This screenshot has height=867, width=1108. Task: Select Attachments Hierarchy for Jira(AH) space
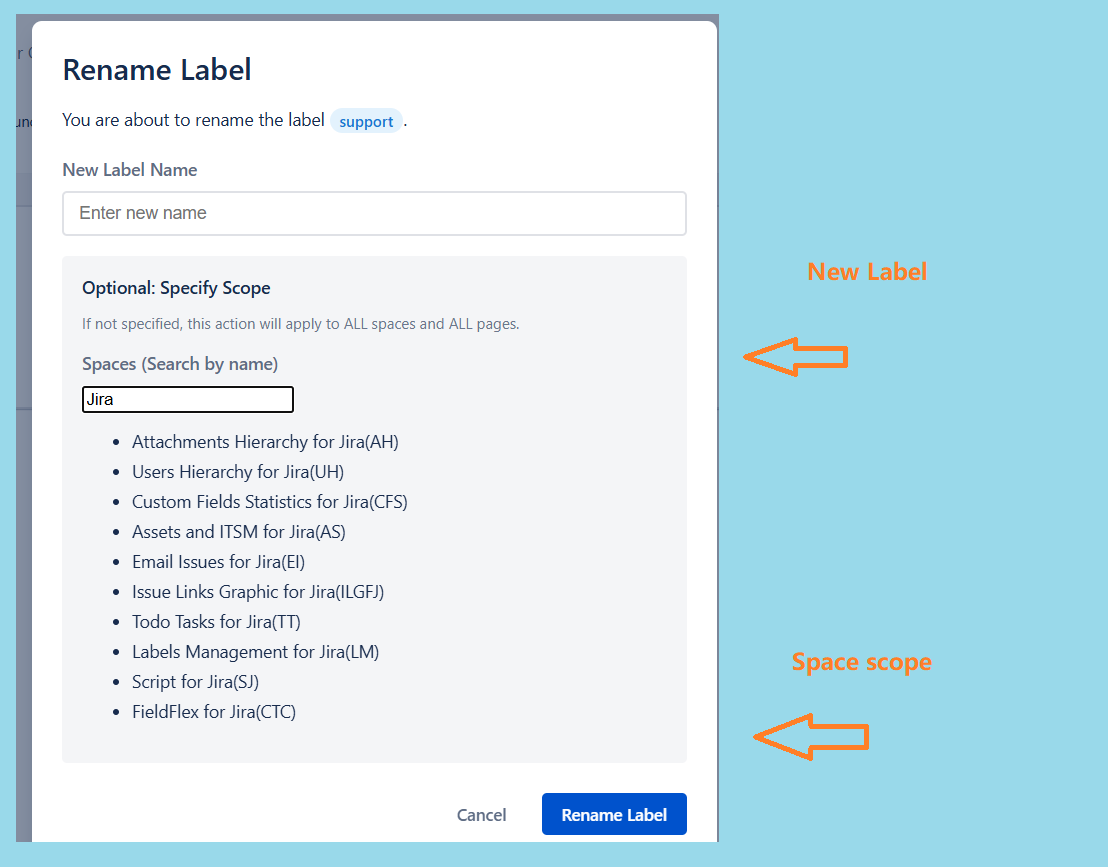[265, 441]
